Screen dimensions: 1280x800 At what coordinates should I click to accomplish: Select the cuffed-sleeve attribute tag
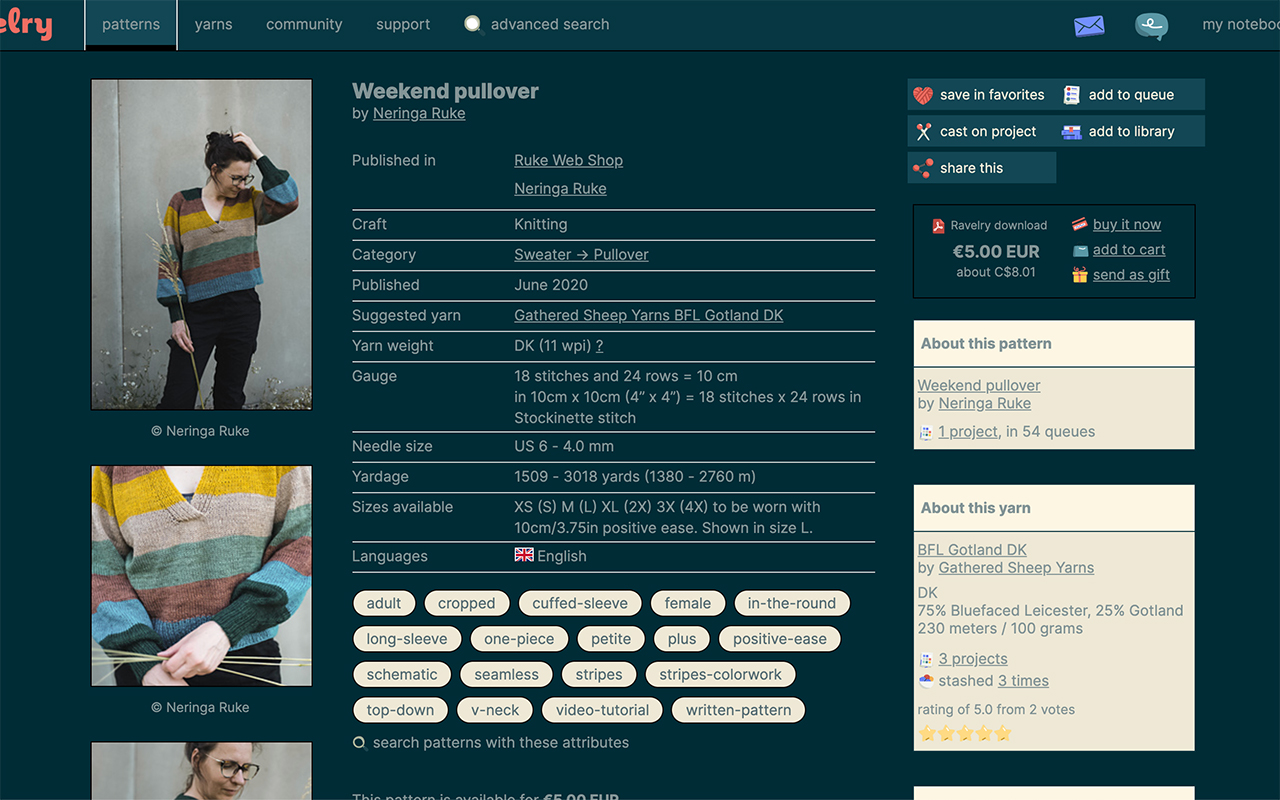pyautogui.click(x=580, y=603)
